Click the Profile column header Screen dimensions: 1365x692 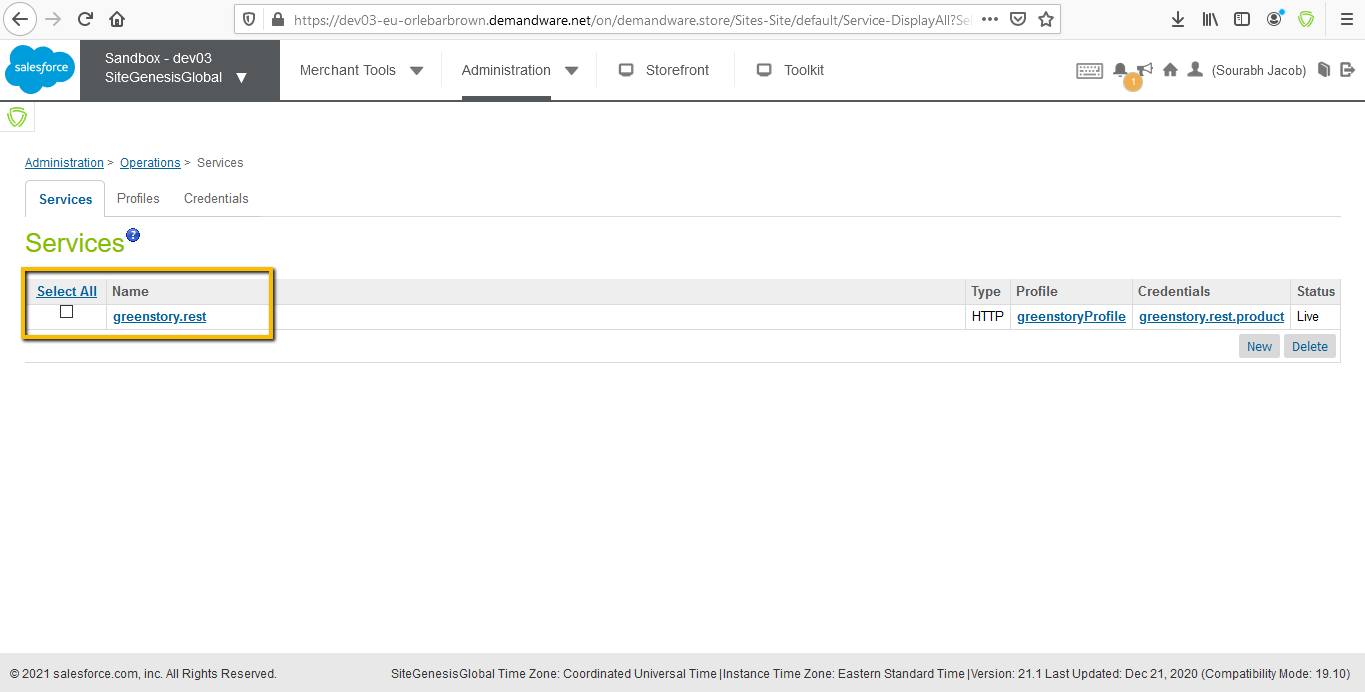point(1037,291)
